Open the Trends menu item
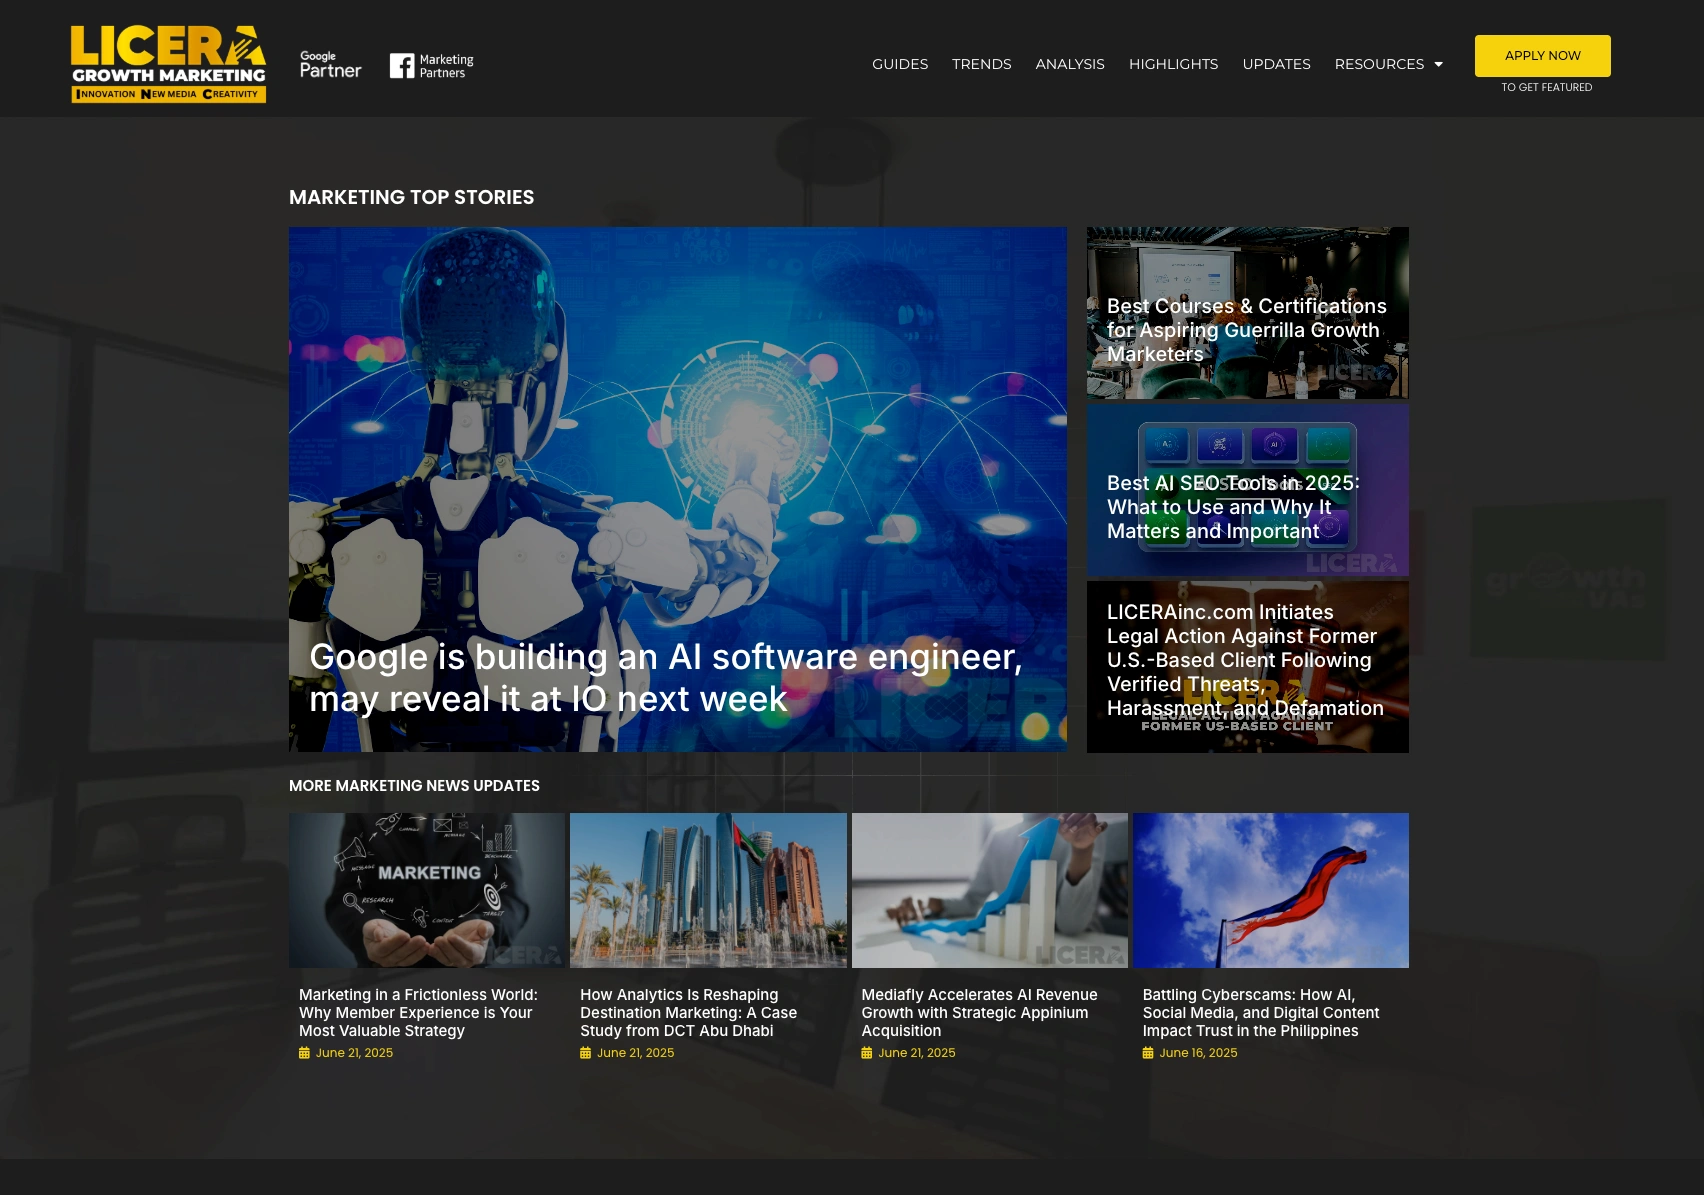The width and height of the screenshot is (1704, 1195). coord(981,64)
